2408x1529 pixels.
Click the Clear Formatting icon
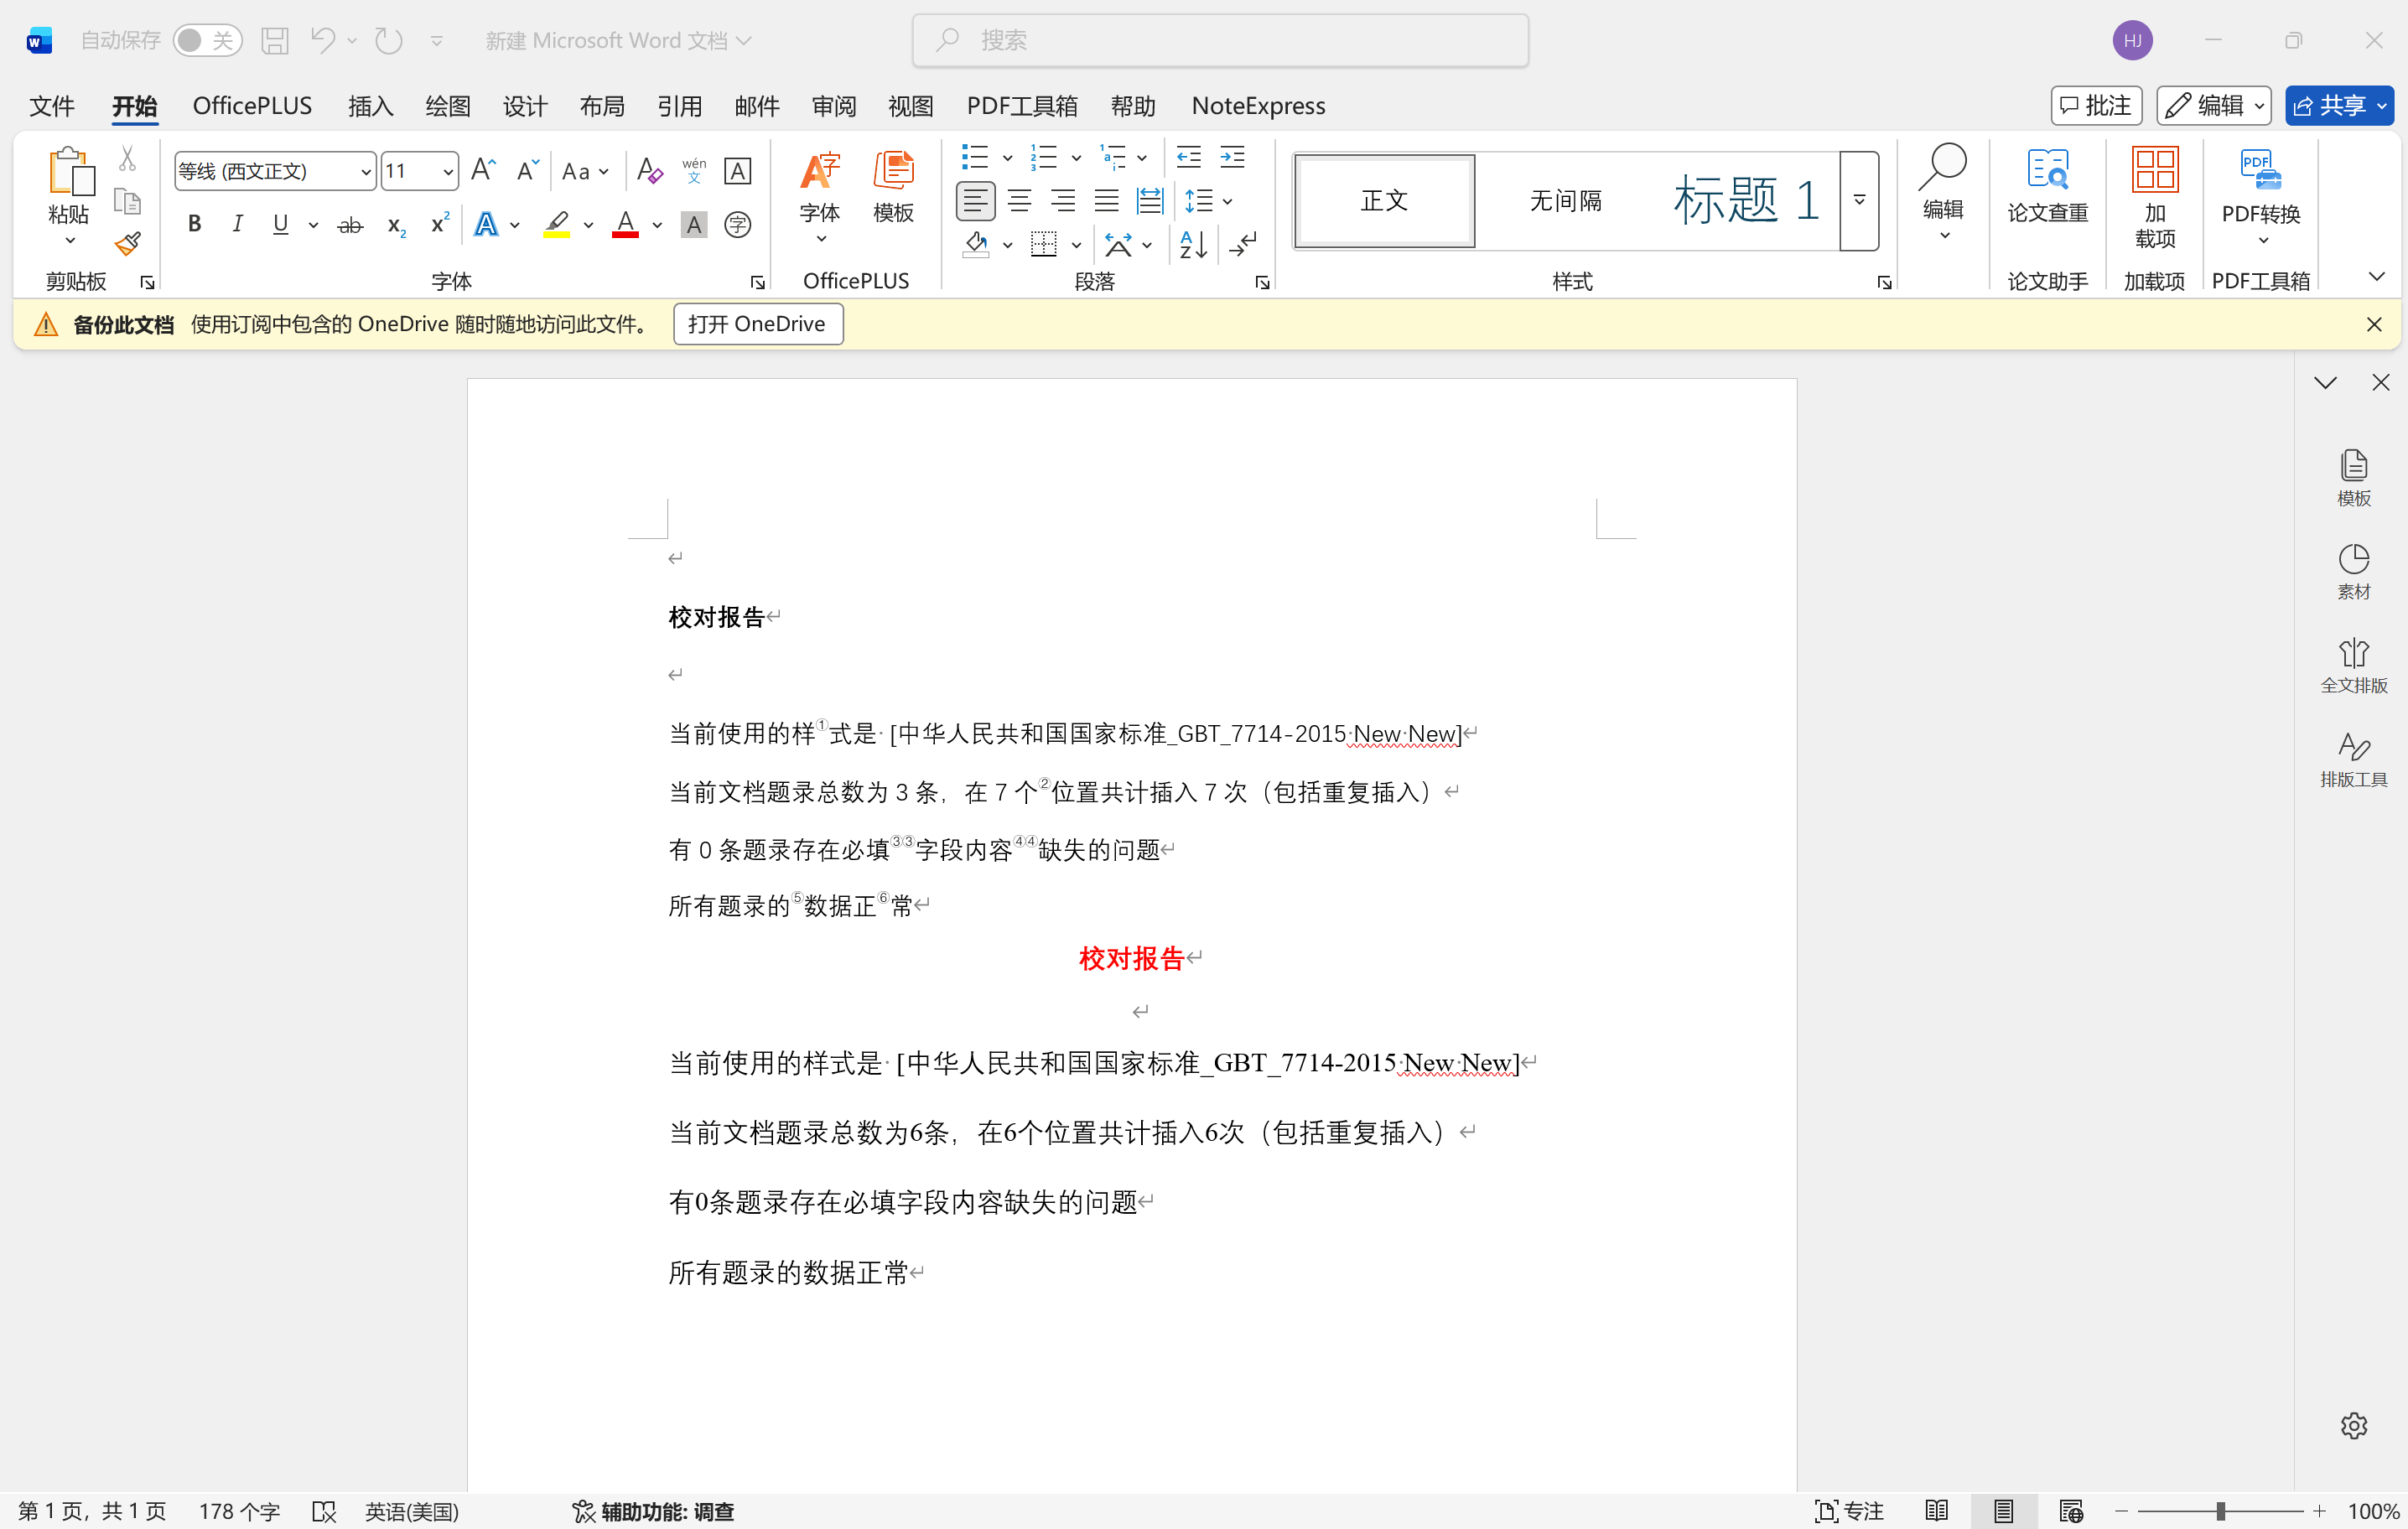649,171
